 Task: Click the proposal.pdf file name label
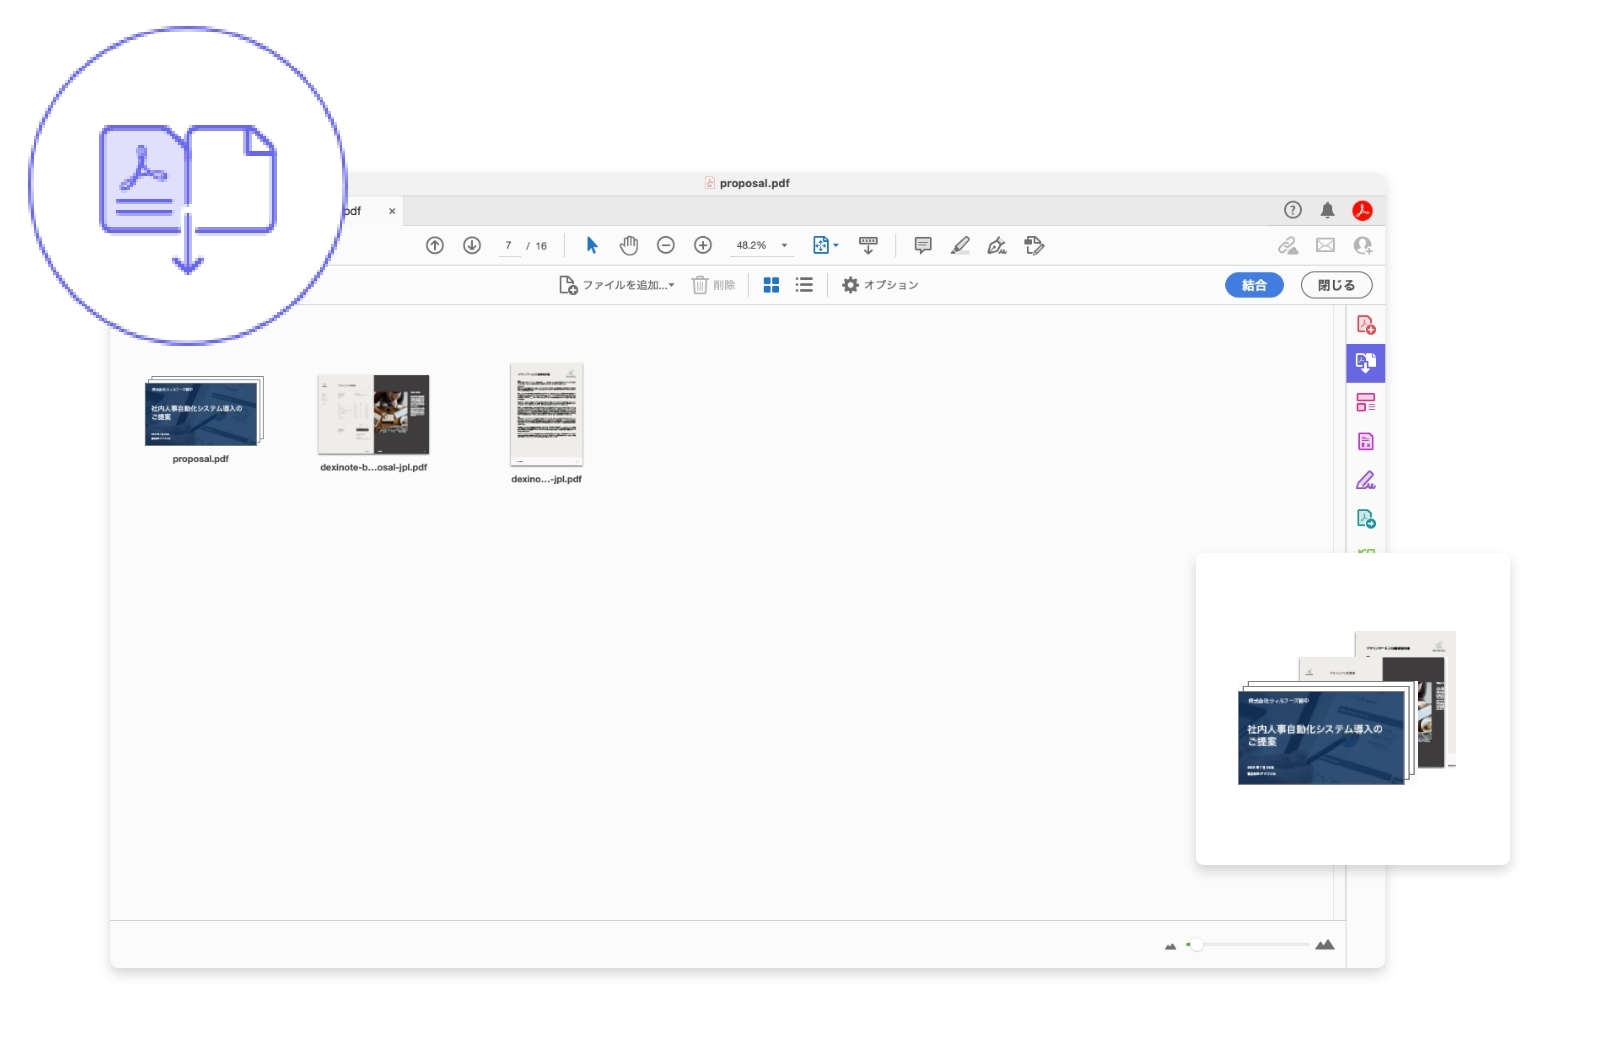200,459
